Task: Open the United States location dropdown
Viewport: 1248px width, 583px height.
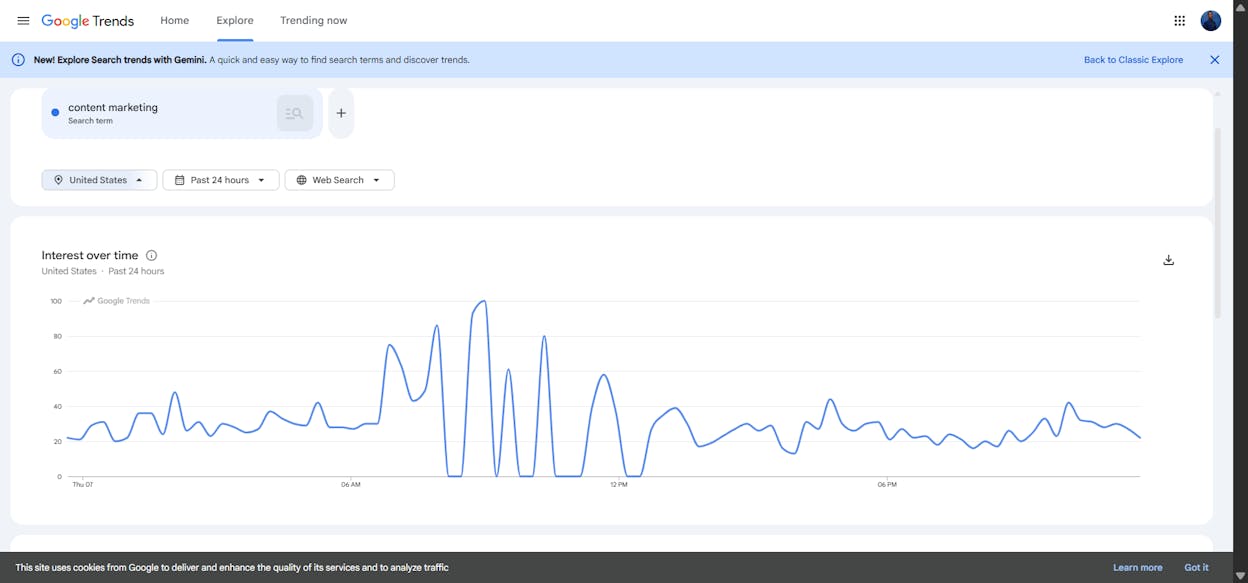Action: pyautogui.click(x=99, y=180)
